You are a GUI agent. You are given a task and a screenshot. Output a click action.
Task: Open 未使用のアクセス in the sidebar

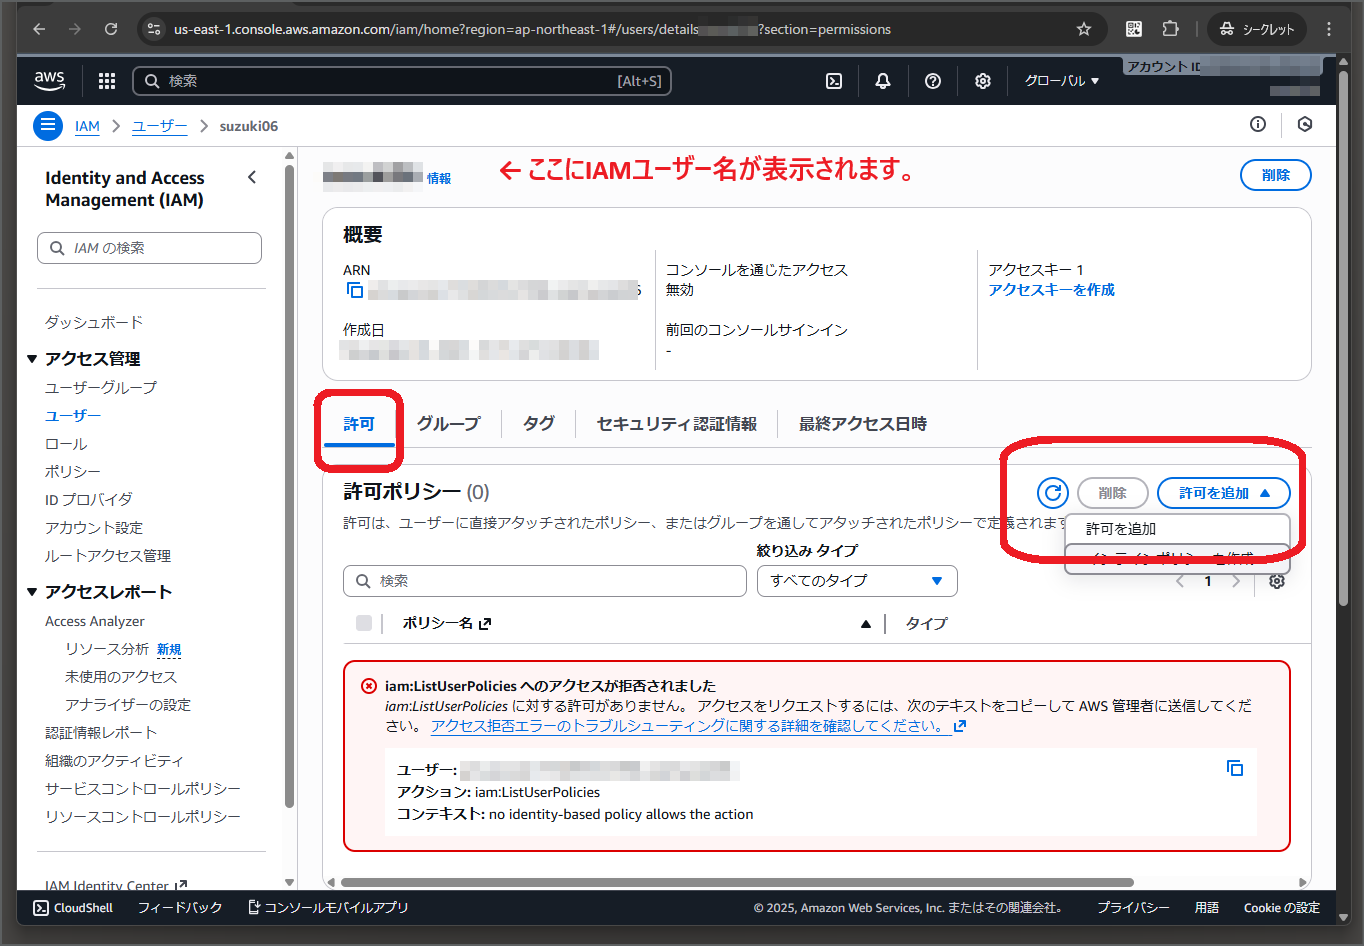click(x=121, y=677)
